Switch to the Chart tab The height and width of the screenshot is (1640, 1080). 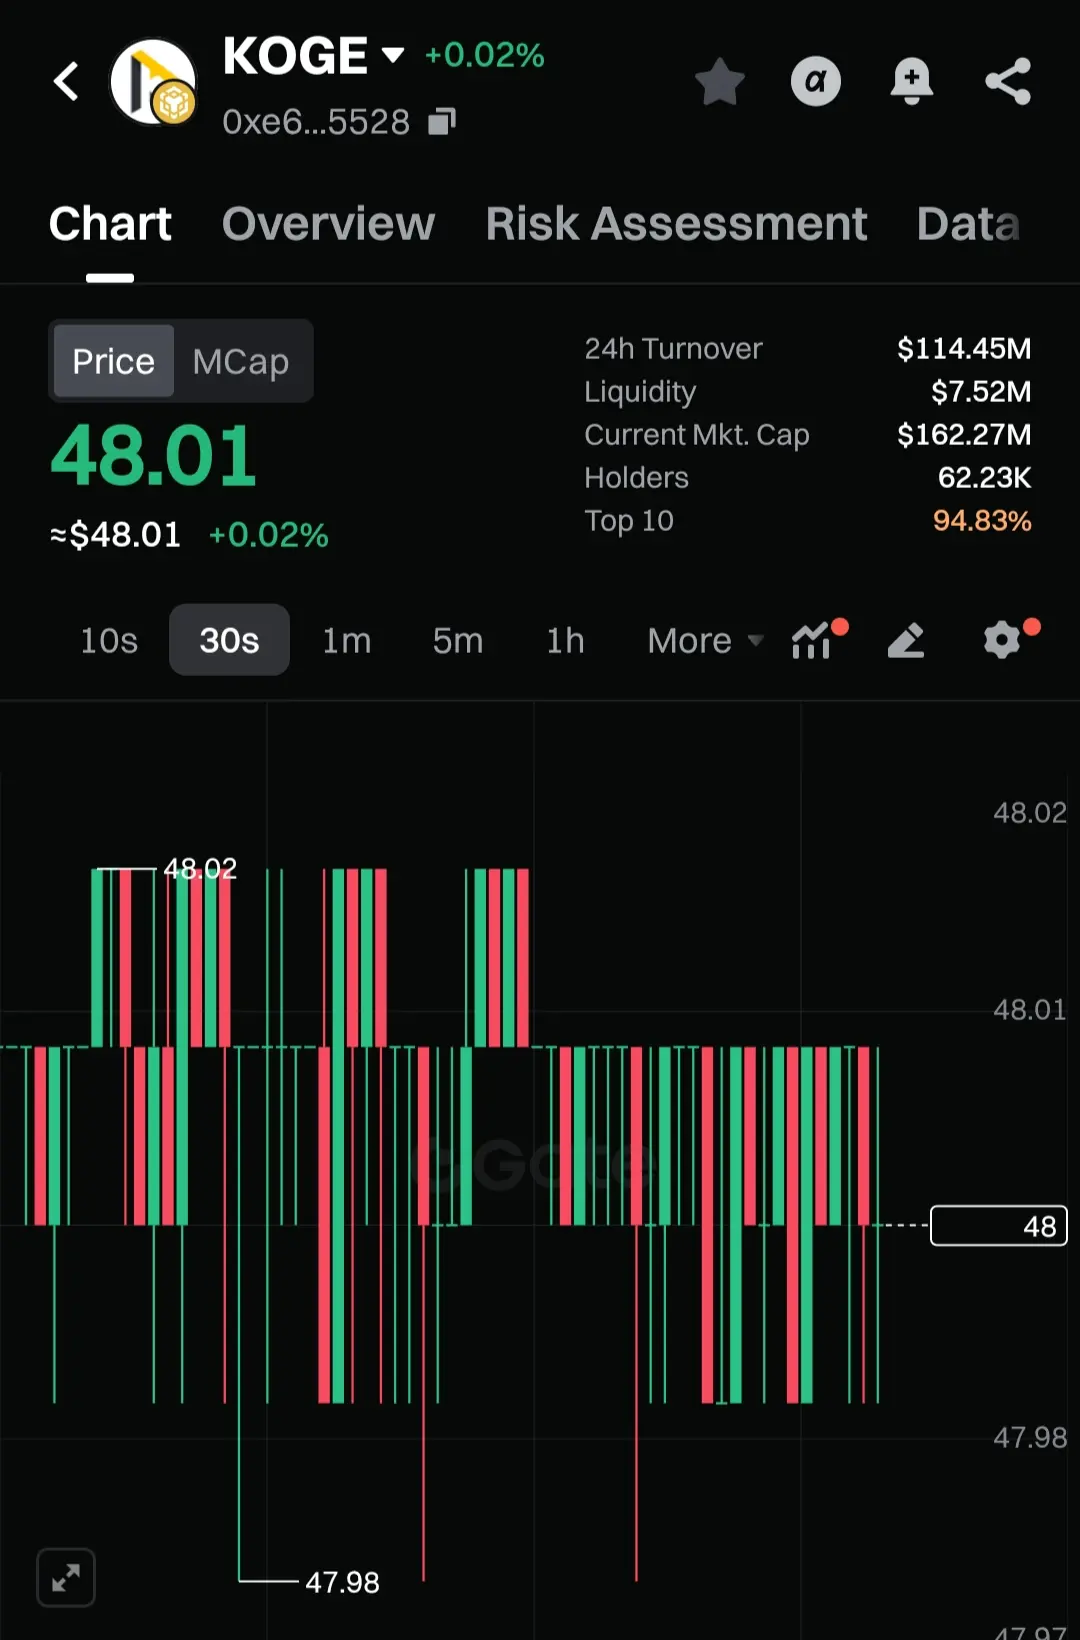coord(110,224)
